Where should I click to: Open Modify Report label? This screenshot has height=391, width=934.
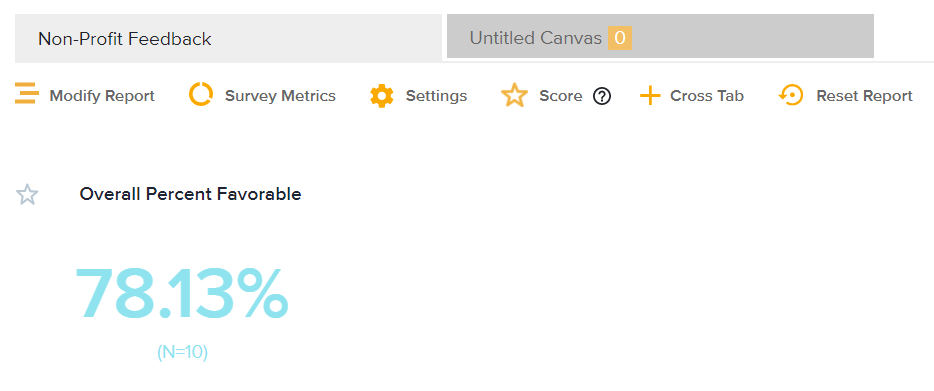[x=102, y=96]
